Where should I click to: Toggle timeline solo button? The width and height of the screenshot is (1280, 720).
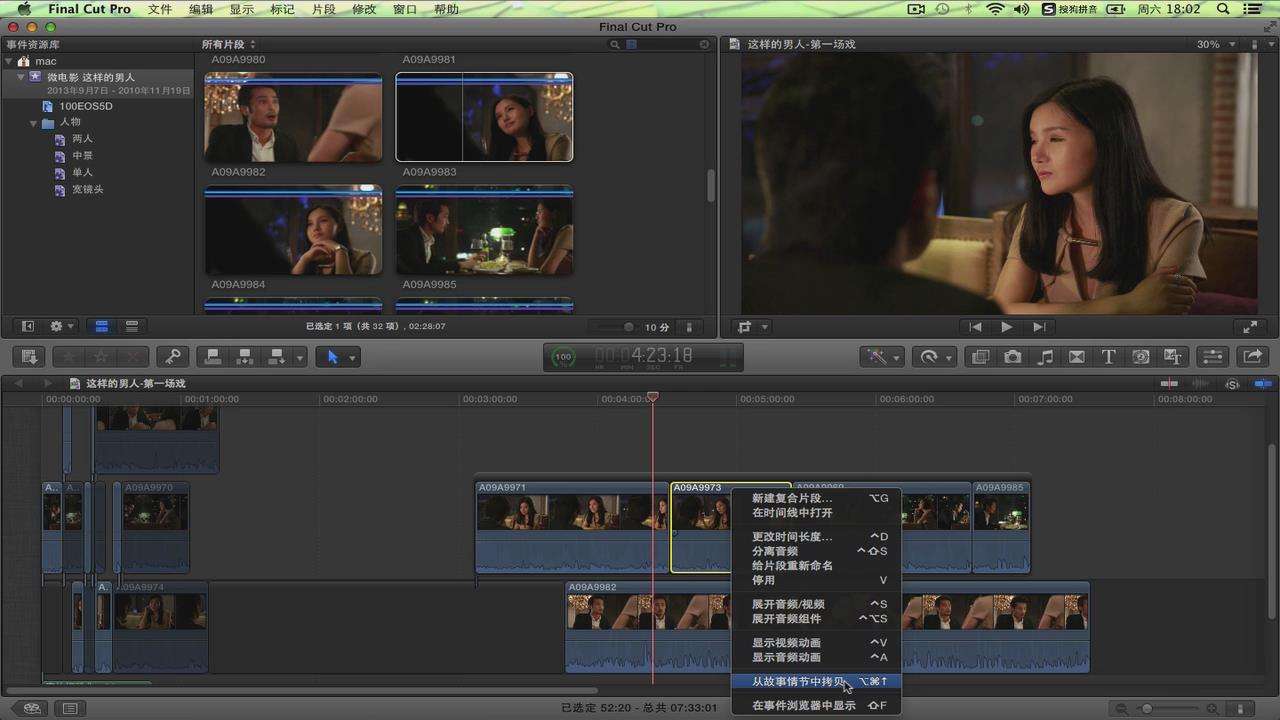(1232, 384)
